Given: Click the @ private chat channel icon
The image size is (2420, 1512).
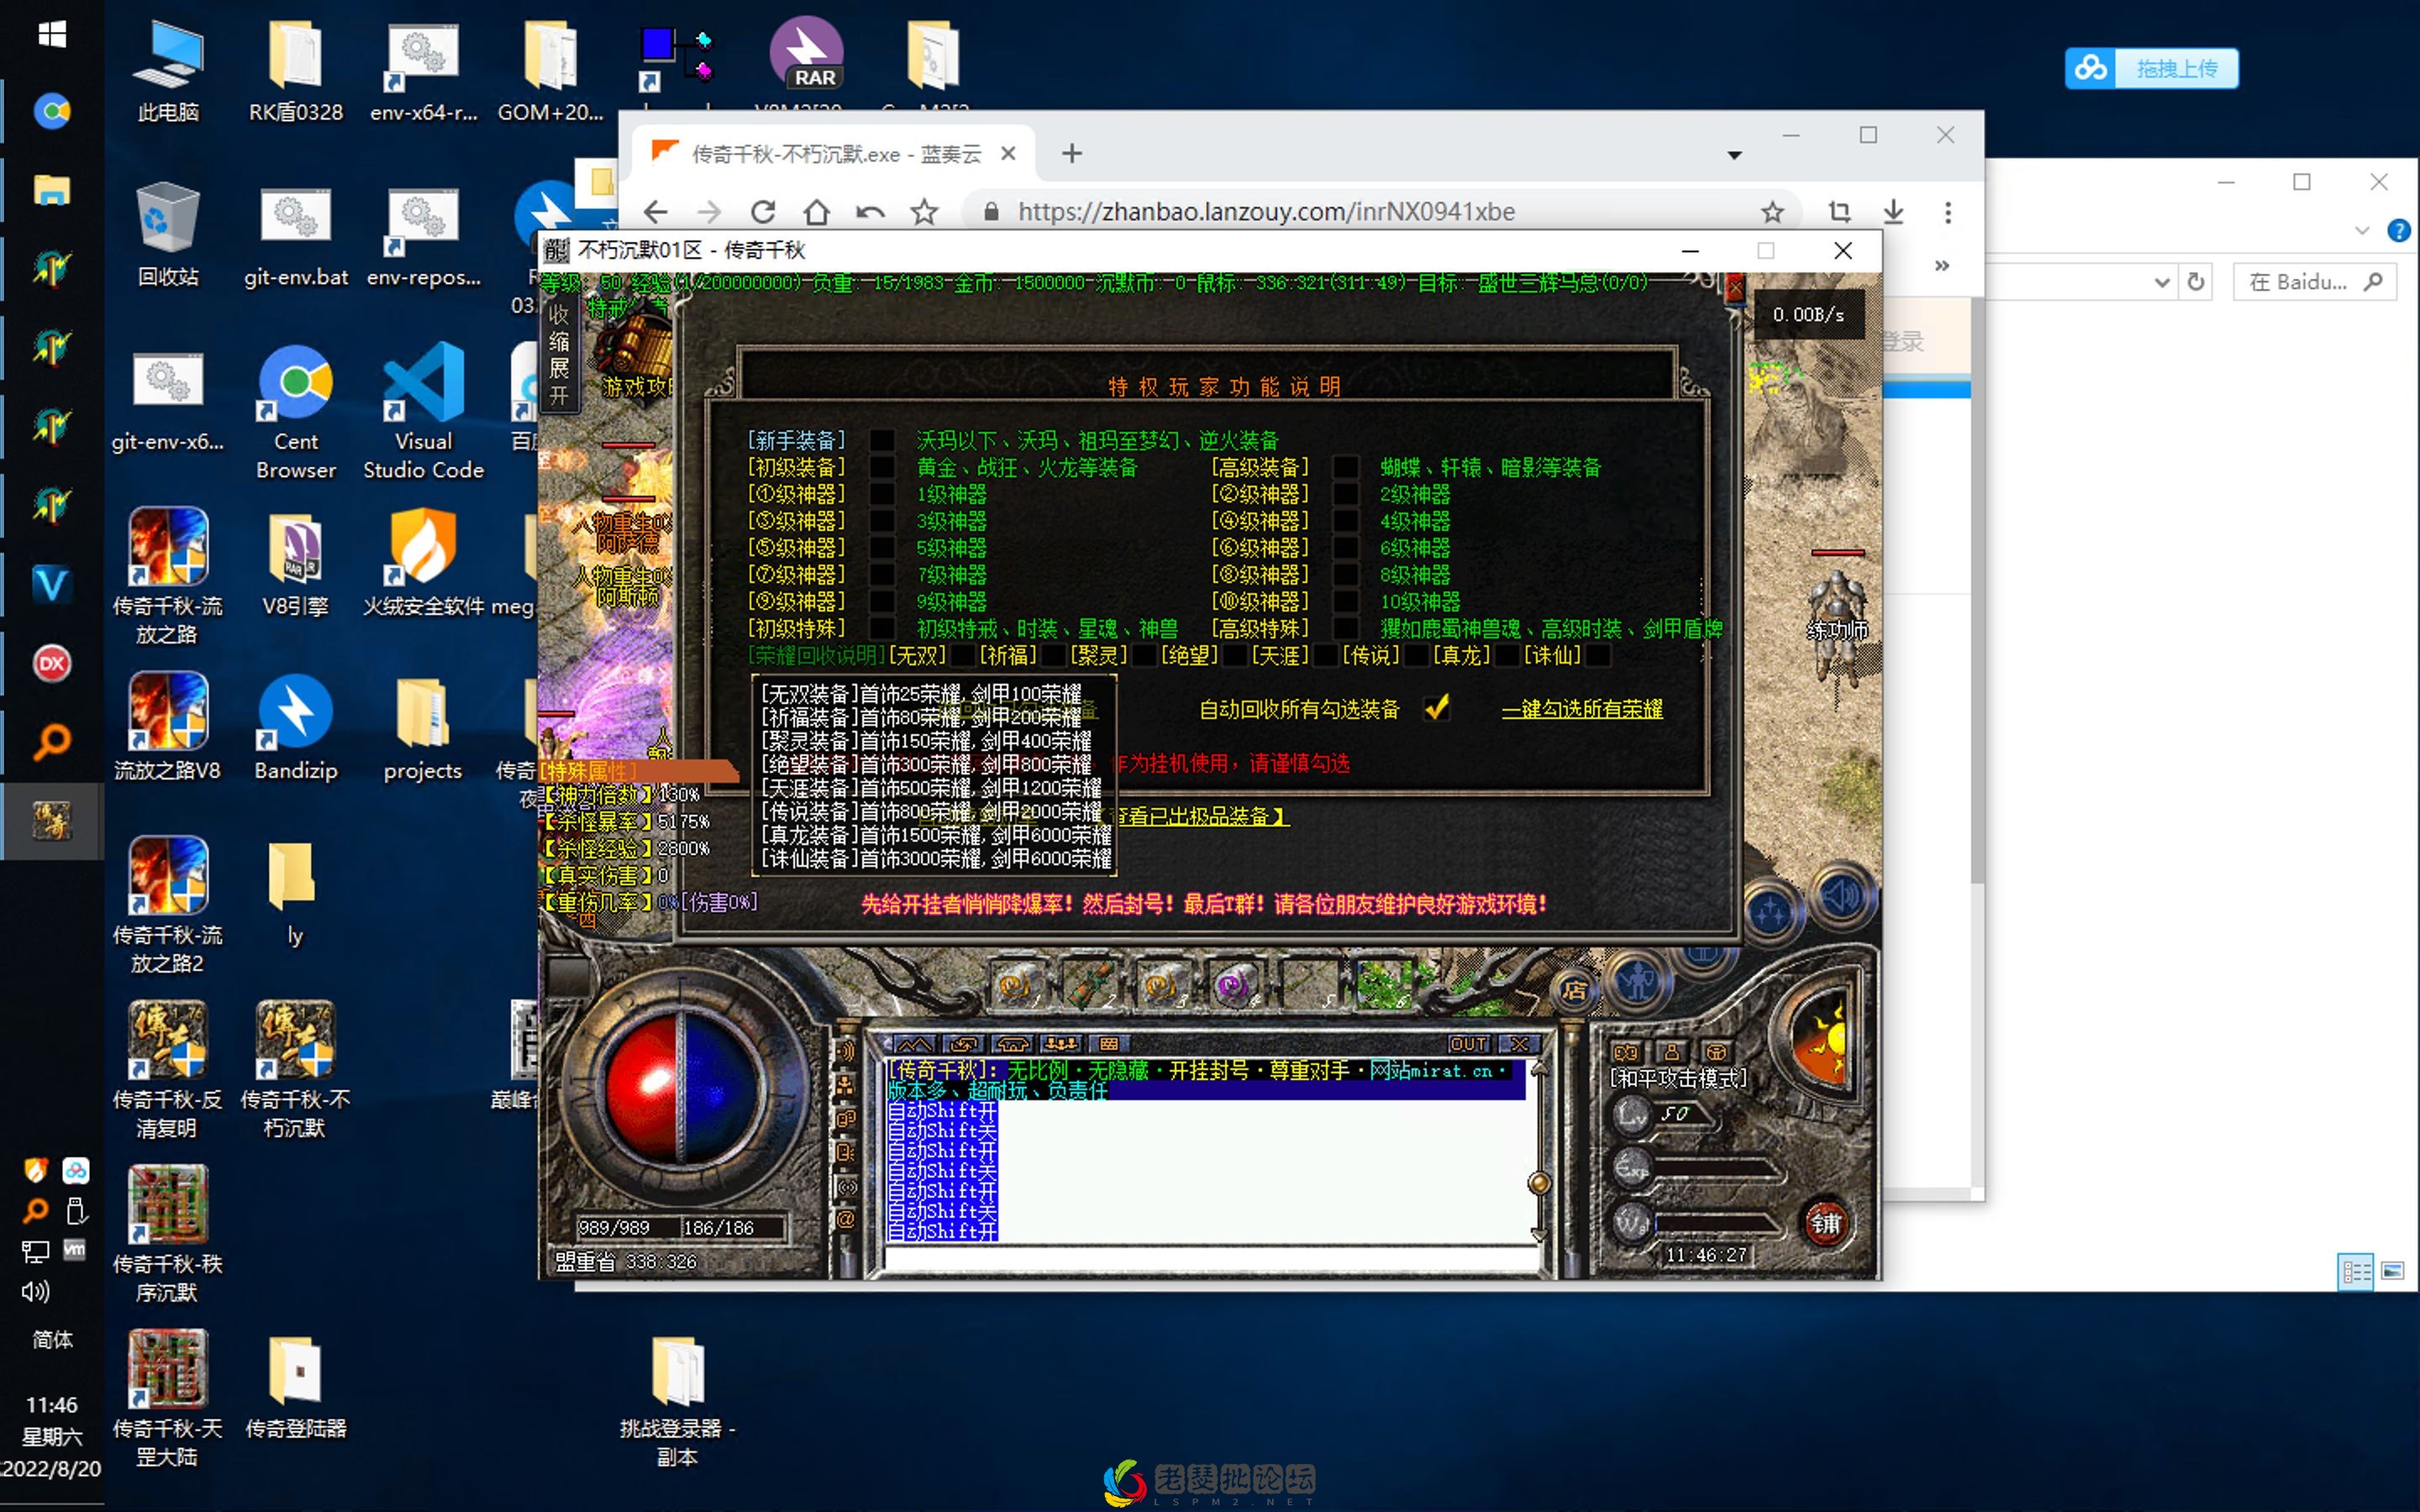Looking at the screenshot, I should pos(846,1219).
